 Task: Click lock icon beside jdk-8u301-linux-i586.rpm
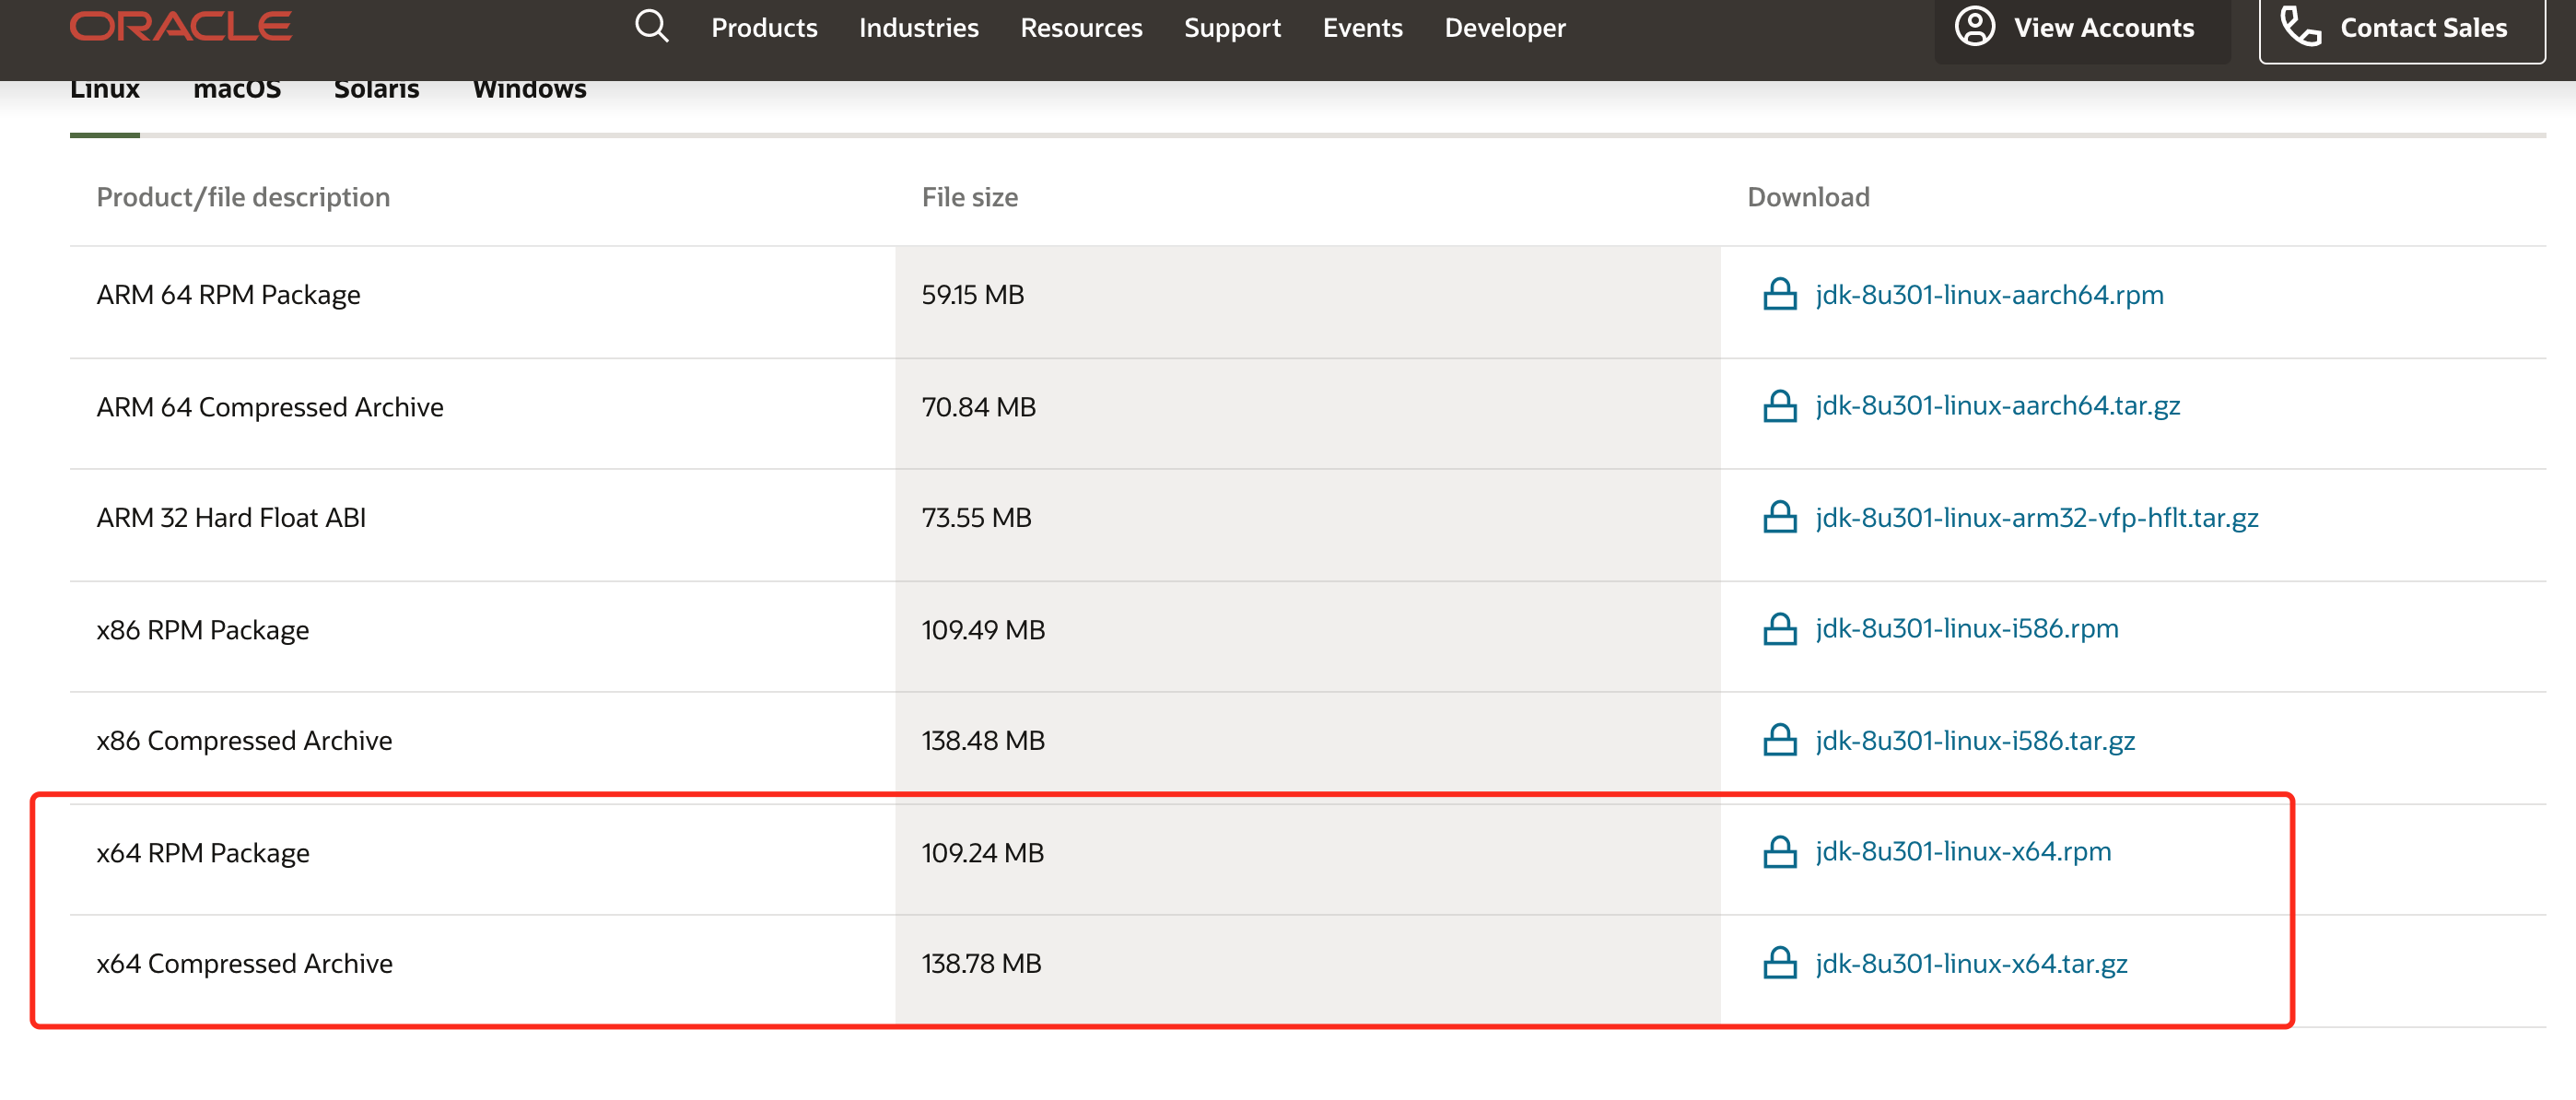[1780, 629]
